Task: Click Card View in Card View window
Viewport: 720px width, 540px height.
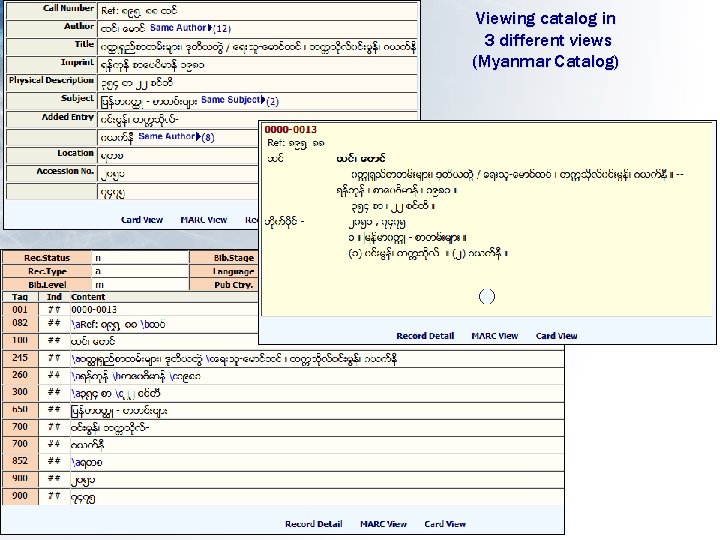Action: (x=557, y=336)
